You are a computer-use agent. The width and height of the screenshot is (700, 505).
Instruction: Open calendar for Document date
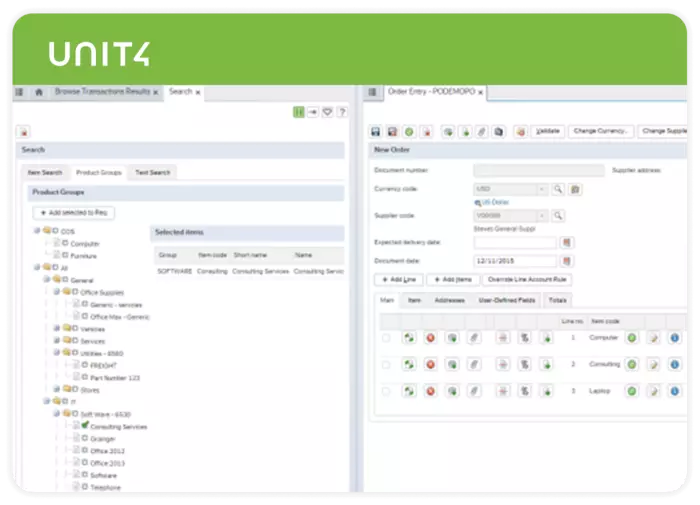567,261
